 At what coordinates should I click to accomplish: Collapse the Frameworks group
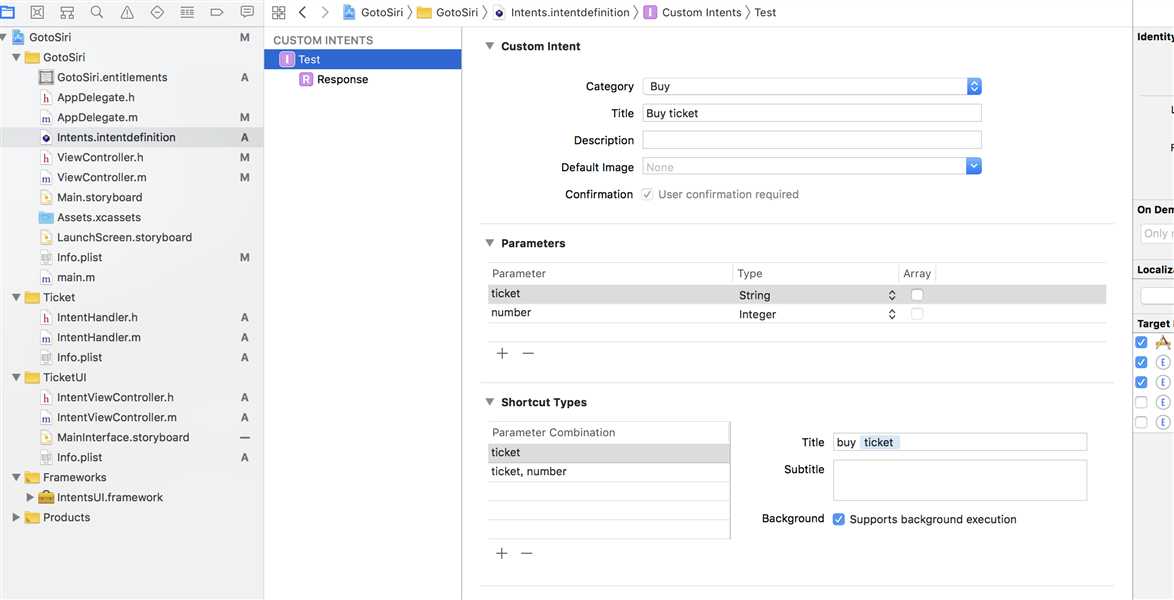[x=16, y=477]
